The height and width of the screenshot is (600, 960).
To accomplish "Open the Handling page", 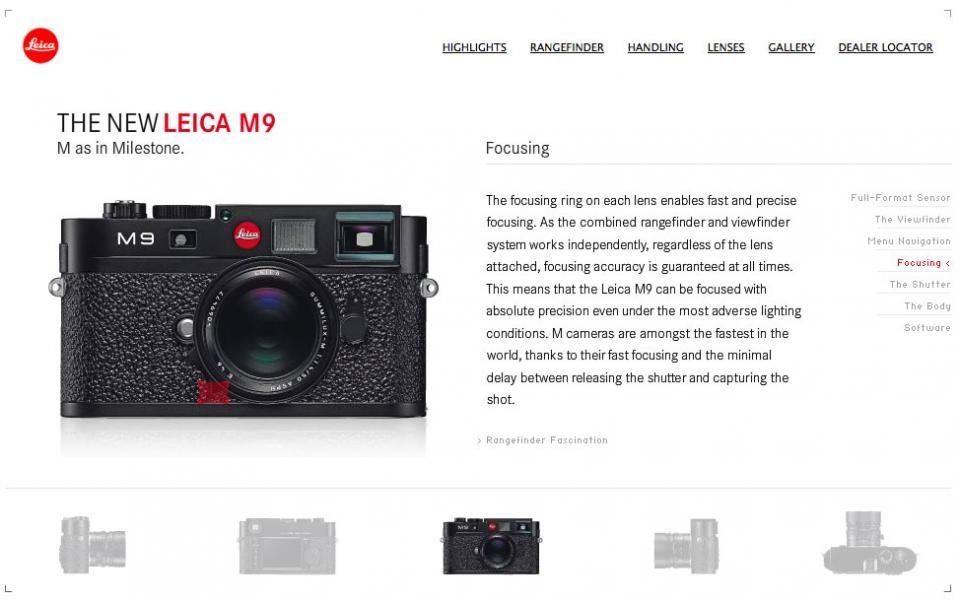I will pos(655,48).
